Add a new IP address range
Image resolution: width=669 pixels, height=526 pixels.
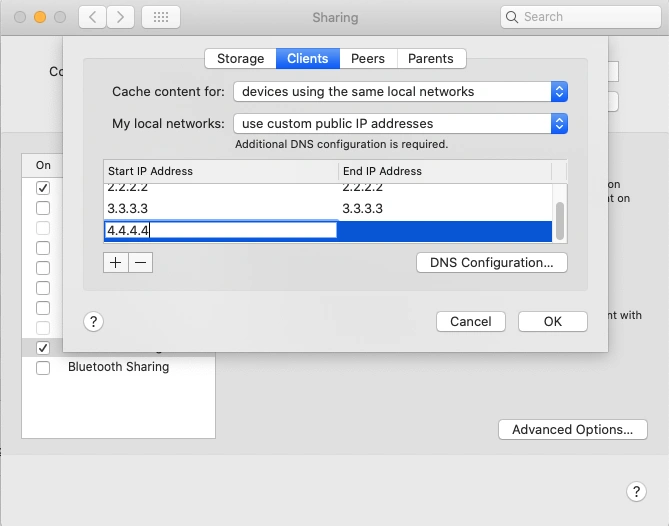click(x=116, y=262)
